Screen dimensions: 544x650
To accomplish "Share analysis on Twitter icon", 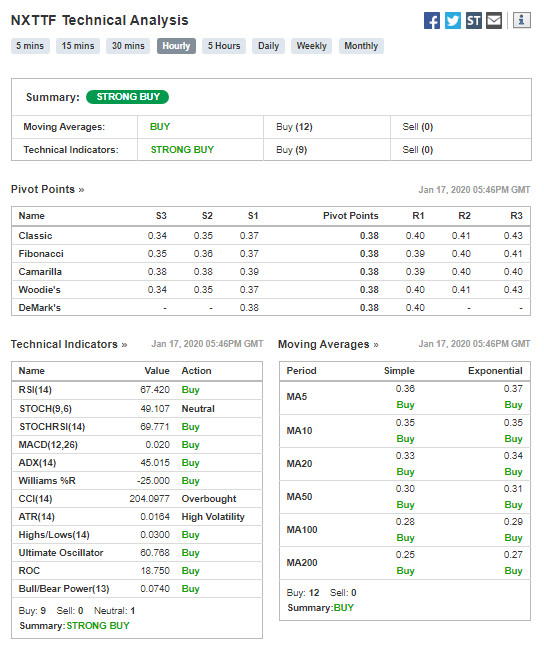I will click(453, 20).
